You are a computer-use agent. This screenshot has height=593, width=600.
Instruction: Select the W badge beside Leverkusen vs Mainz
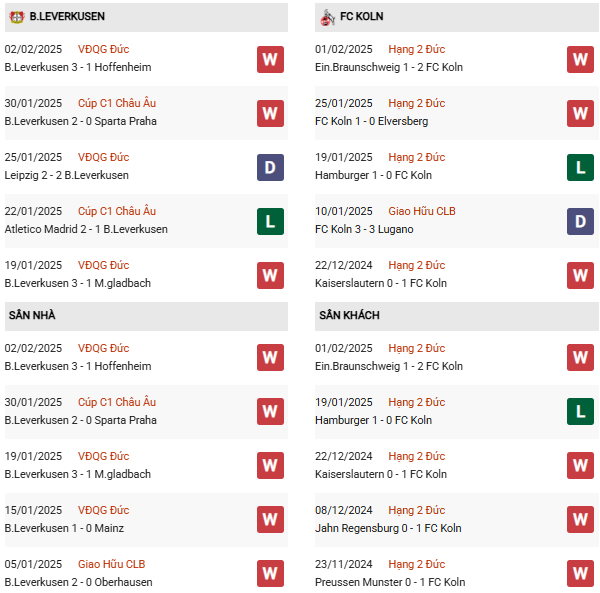click(x=270, y=520)
